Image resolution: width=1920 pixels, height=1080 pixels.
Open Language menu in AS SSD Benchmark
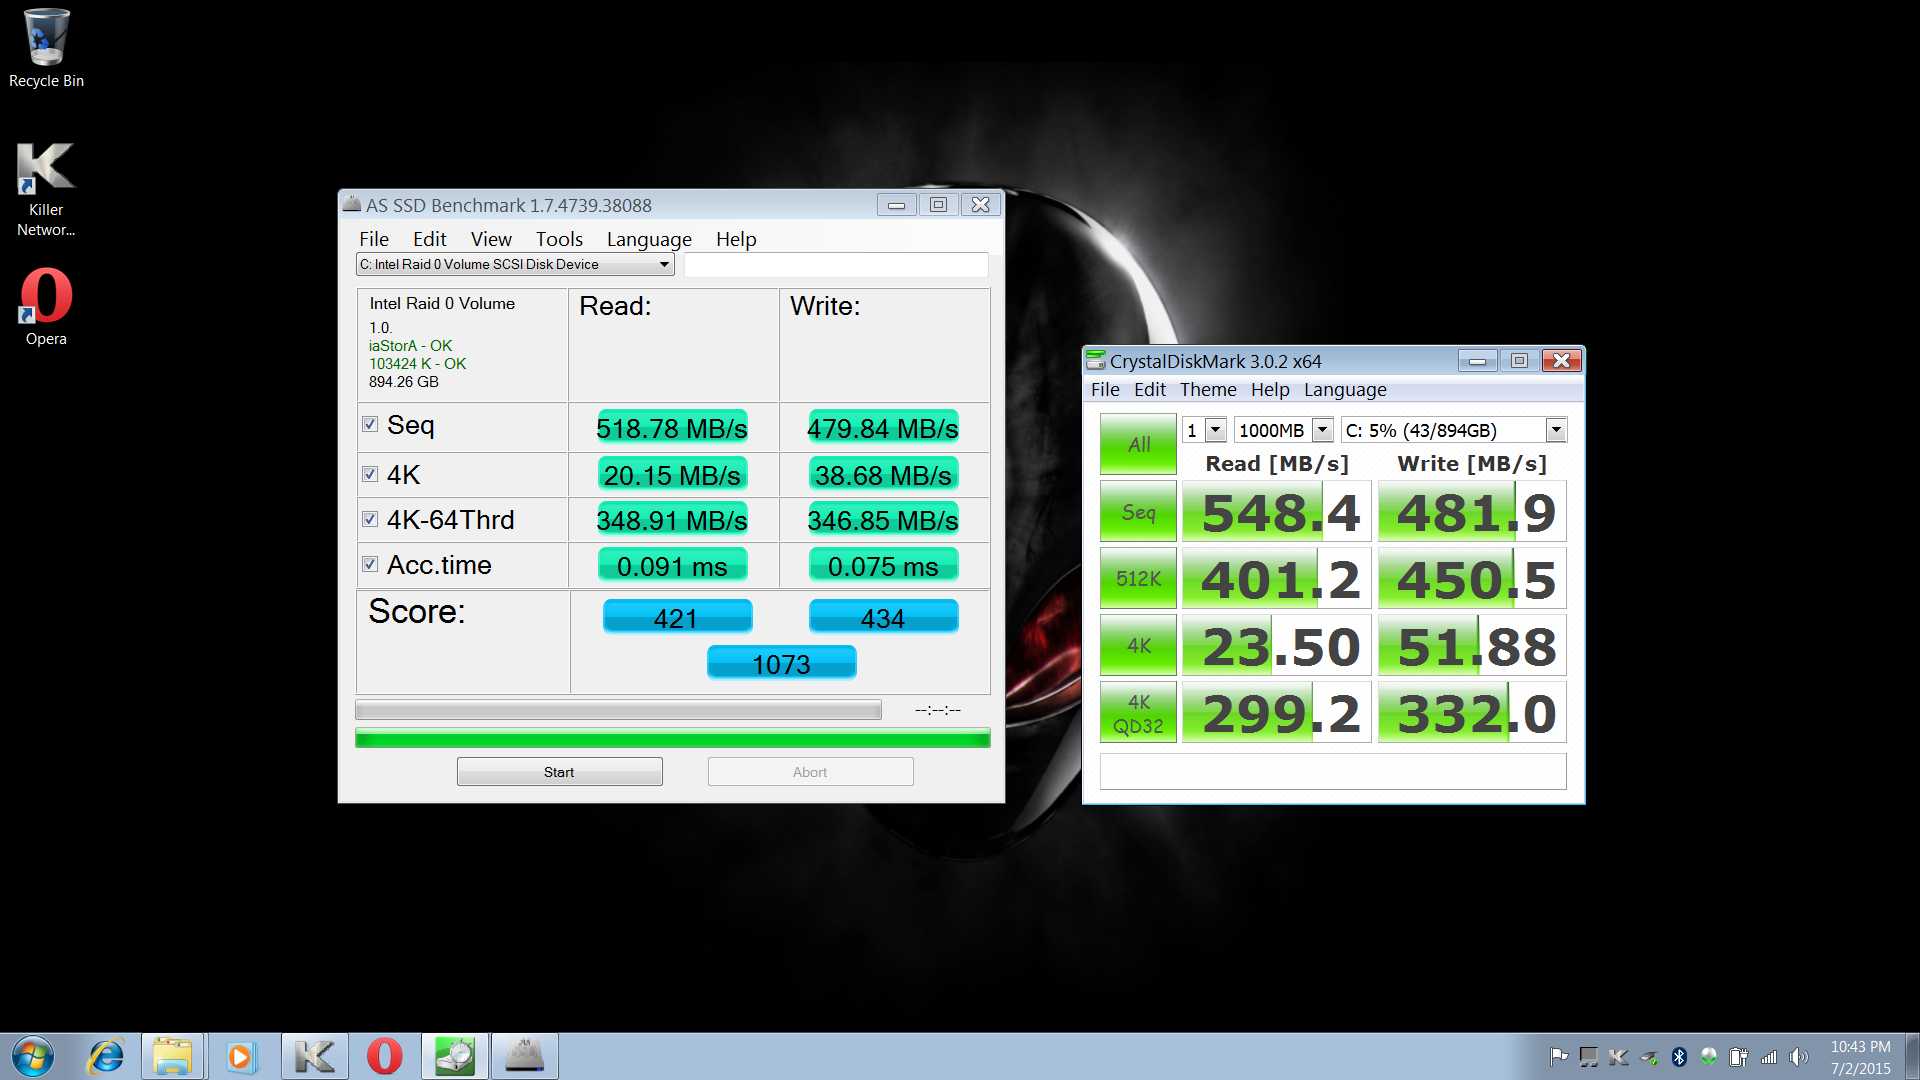click(x=649, y=239)
